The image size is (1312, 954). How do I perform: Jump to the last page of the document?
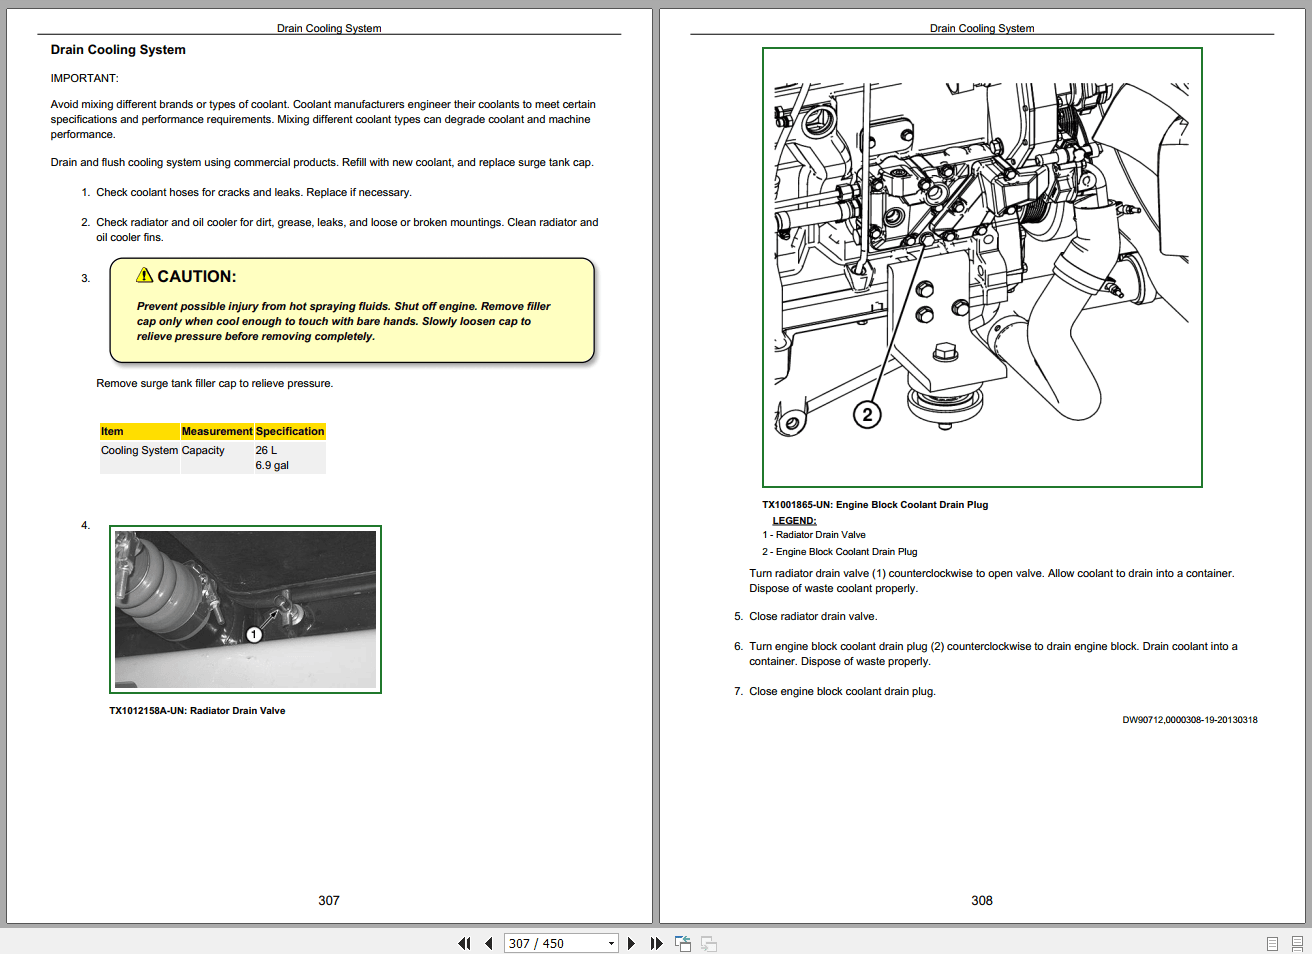(656, 943)
